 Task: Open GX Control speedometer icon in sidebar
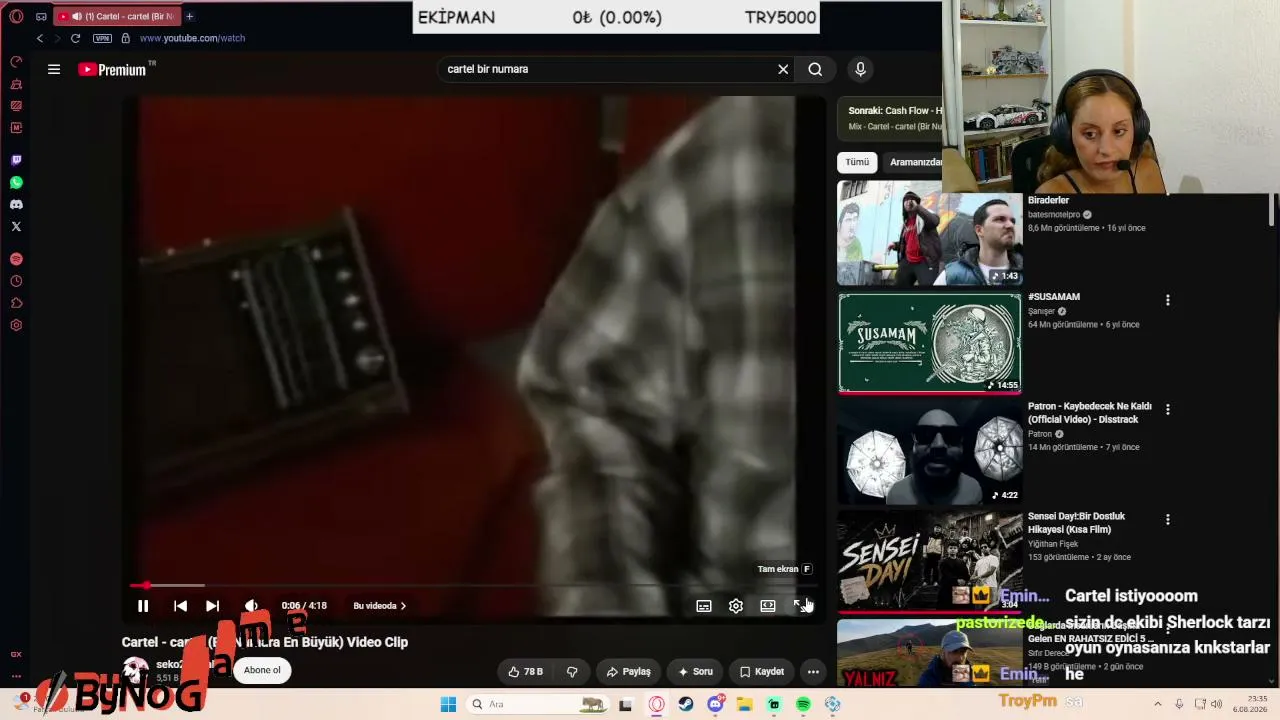(x=16, y=61)
